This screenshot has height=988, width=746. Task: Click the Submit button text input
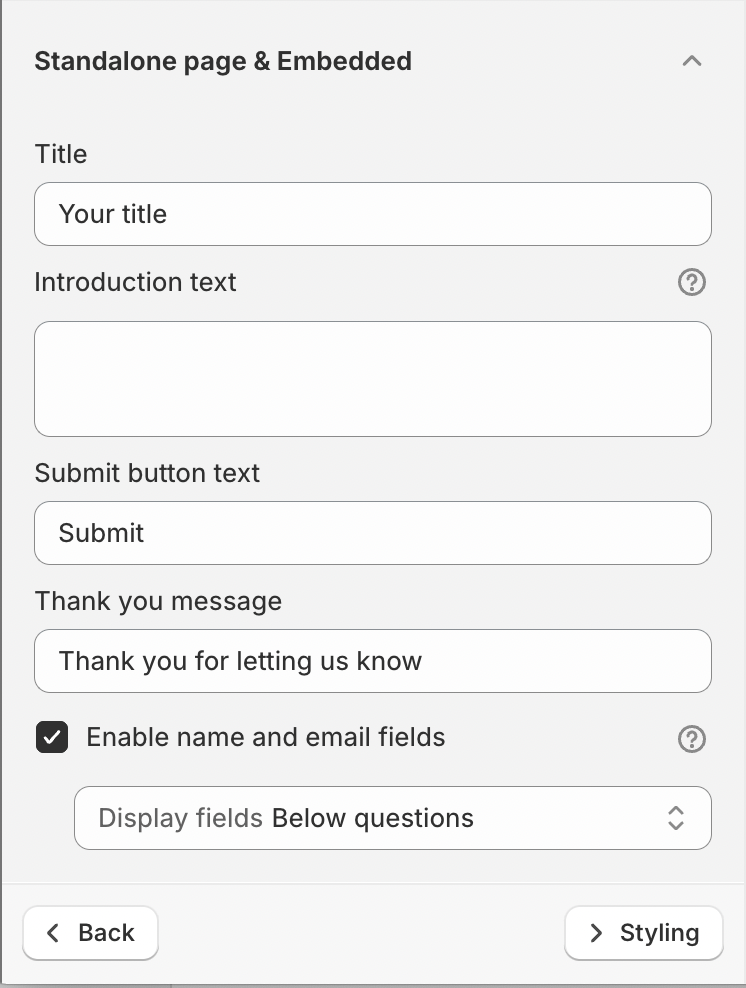[x=373, y=533]
